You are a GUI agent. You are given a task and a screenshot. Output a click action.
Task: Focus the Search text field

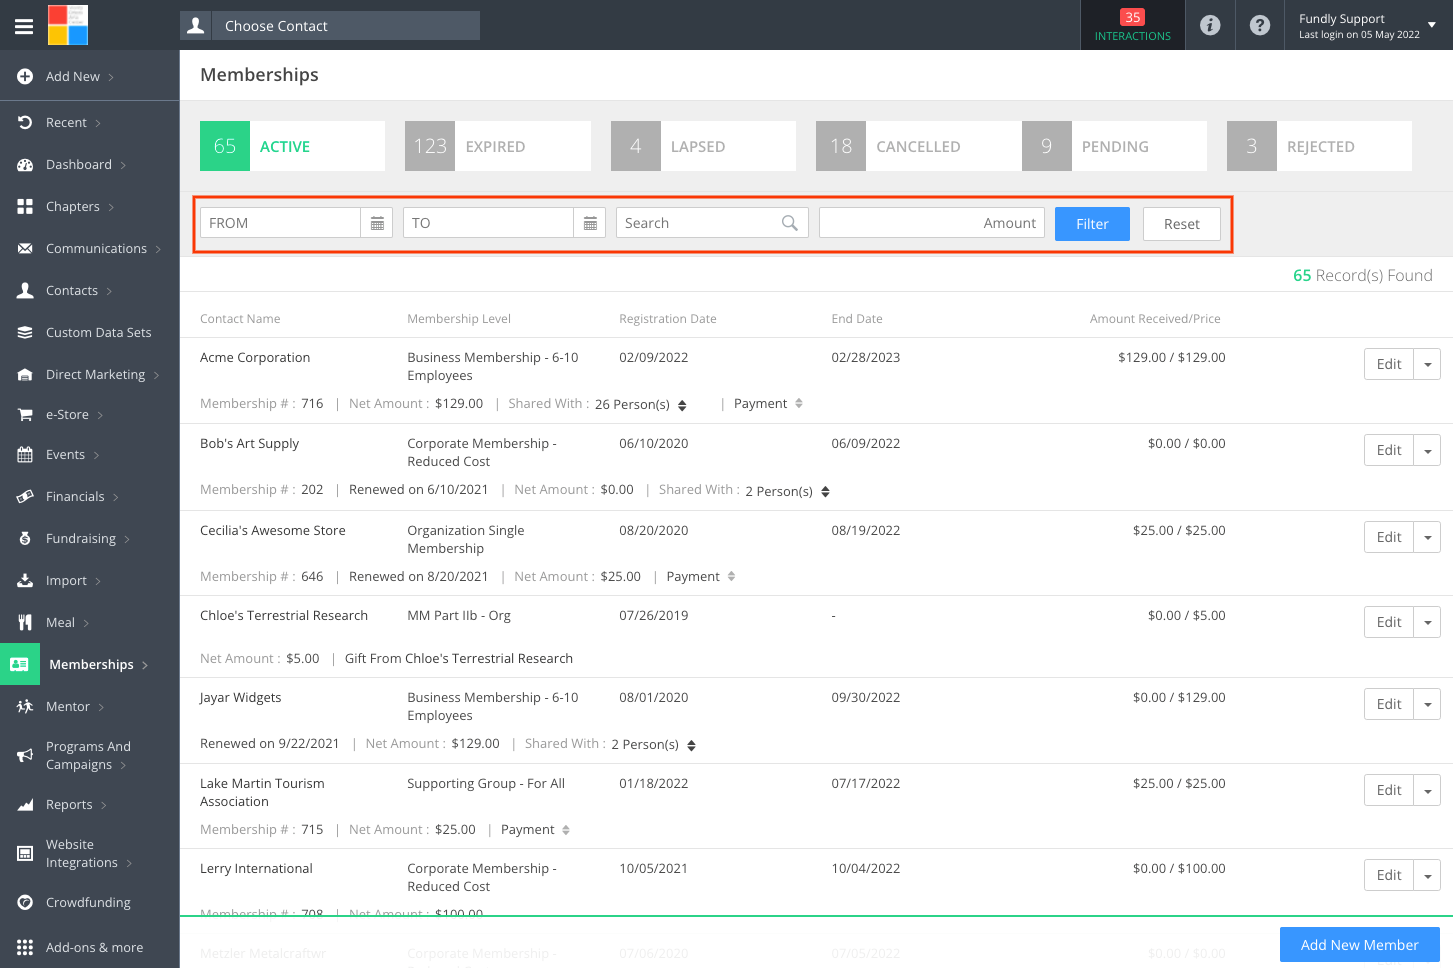(712, 223)
